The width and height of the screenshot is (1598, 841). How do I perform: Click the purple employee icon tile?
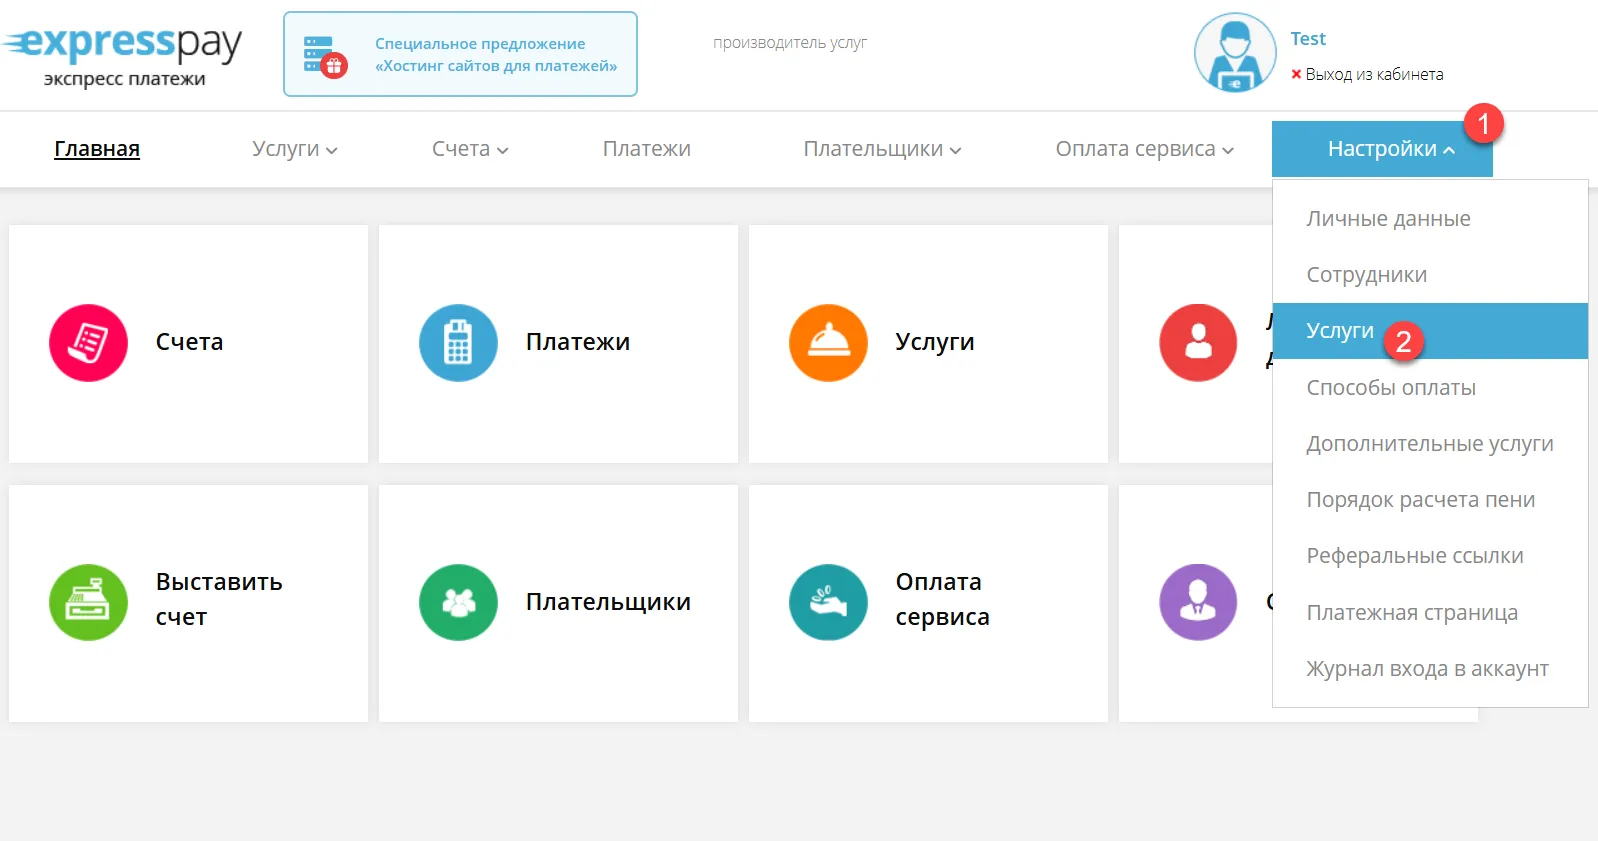[x=1198, y=602]
